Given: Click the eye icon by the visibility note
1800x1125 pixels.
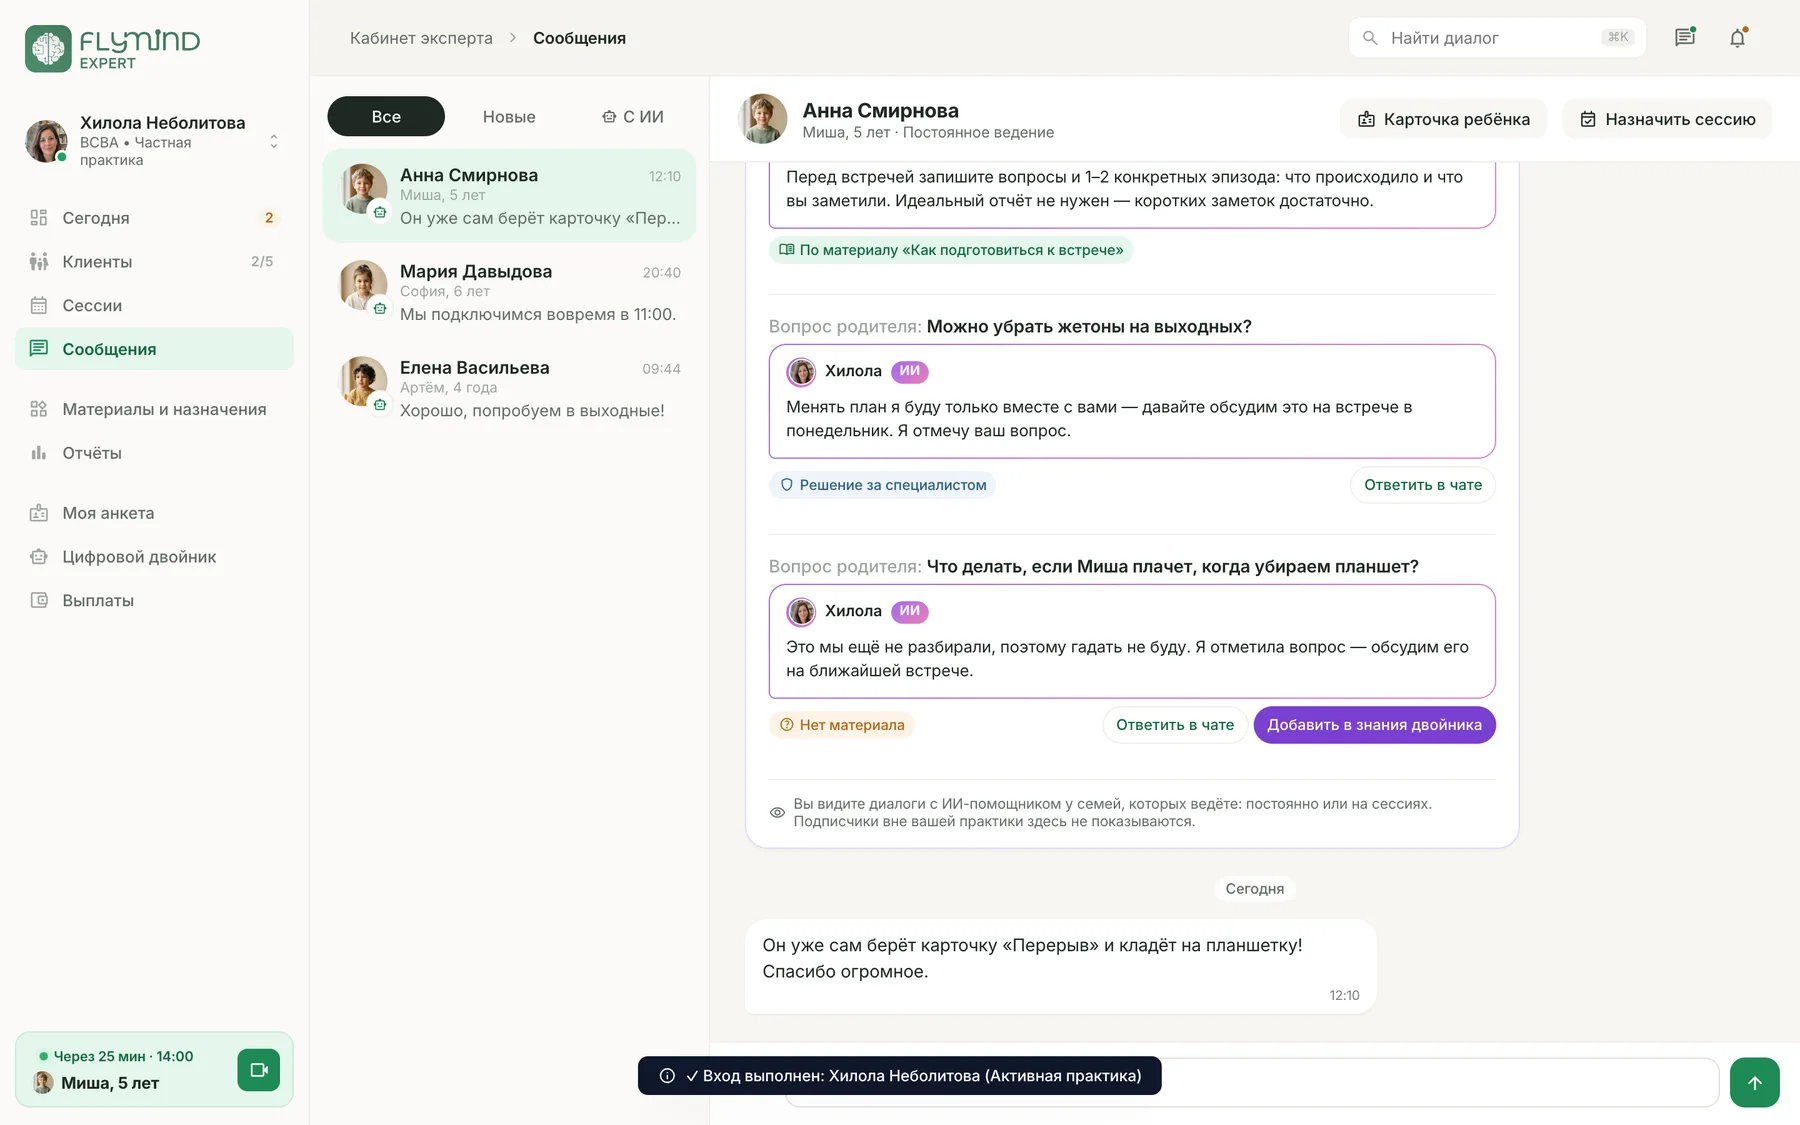Looking at the screenshot, I should (777, 813).
